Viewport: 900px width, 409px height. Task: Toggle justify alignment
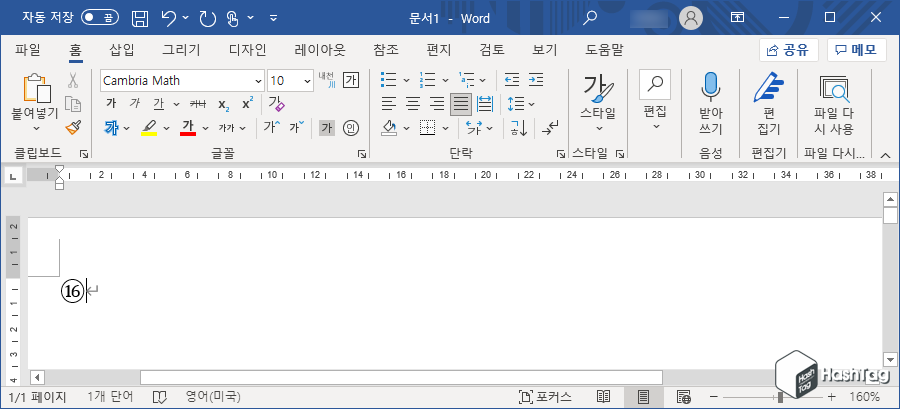[461, 104]
